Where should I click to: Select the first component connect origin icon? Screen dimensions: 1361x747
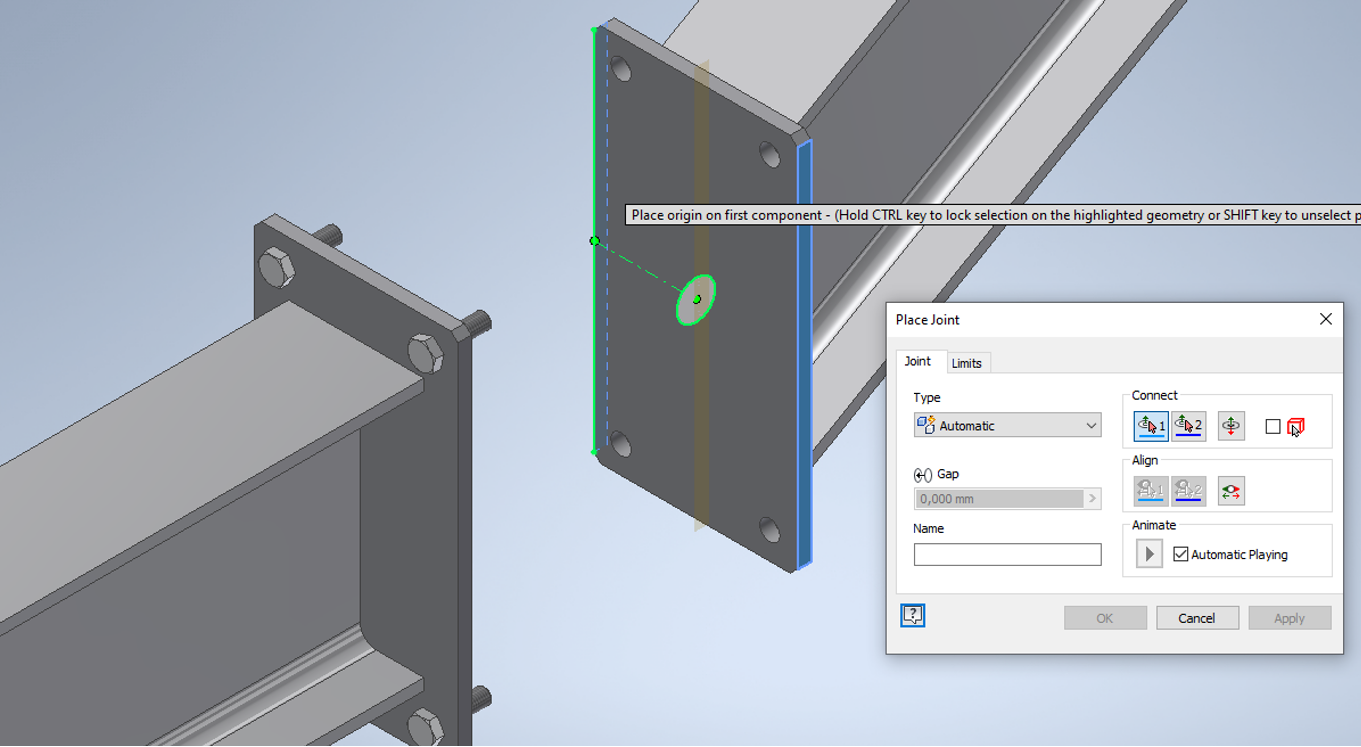[x=1149, y=425]
